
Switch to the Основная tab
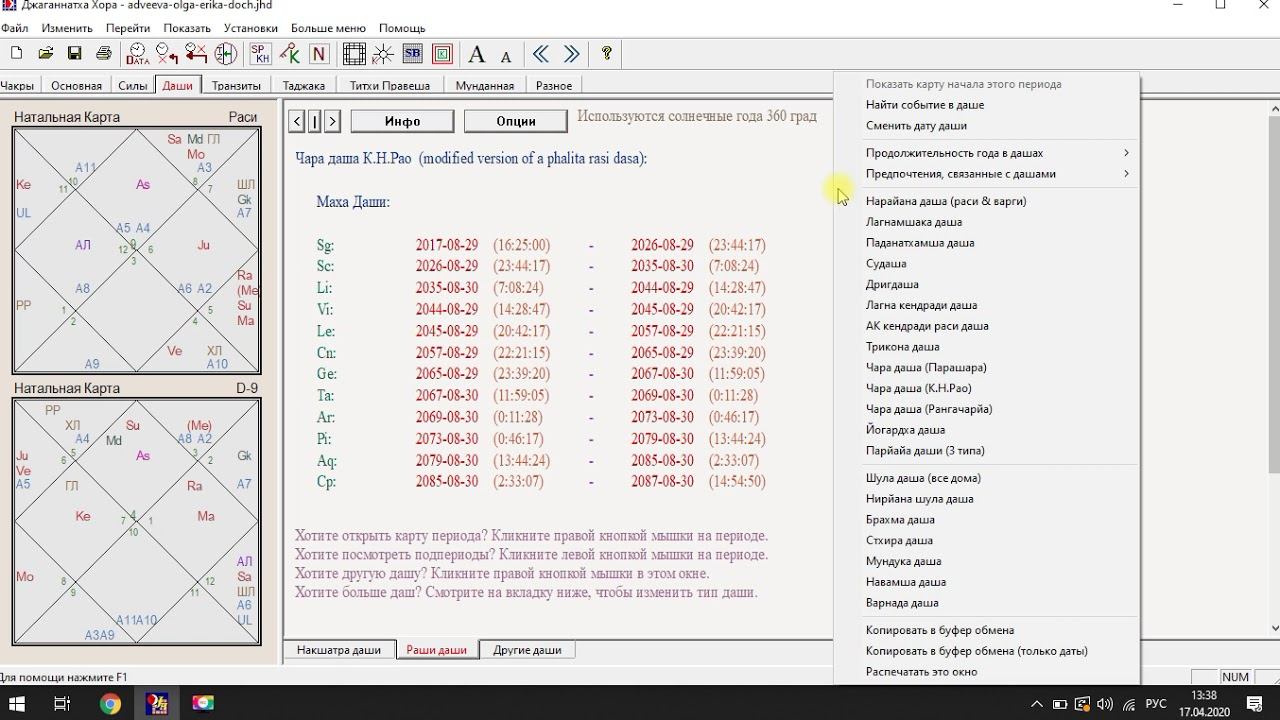pyautogui.click(x=76, y=86)
